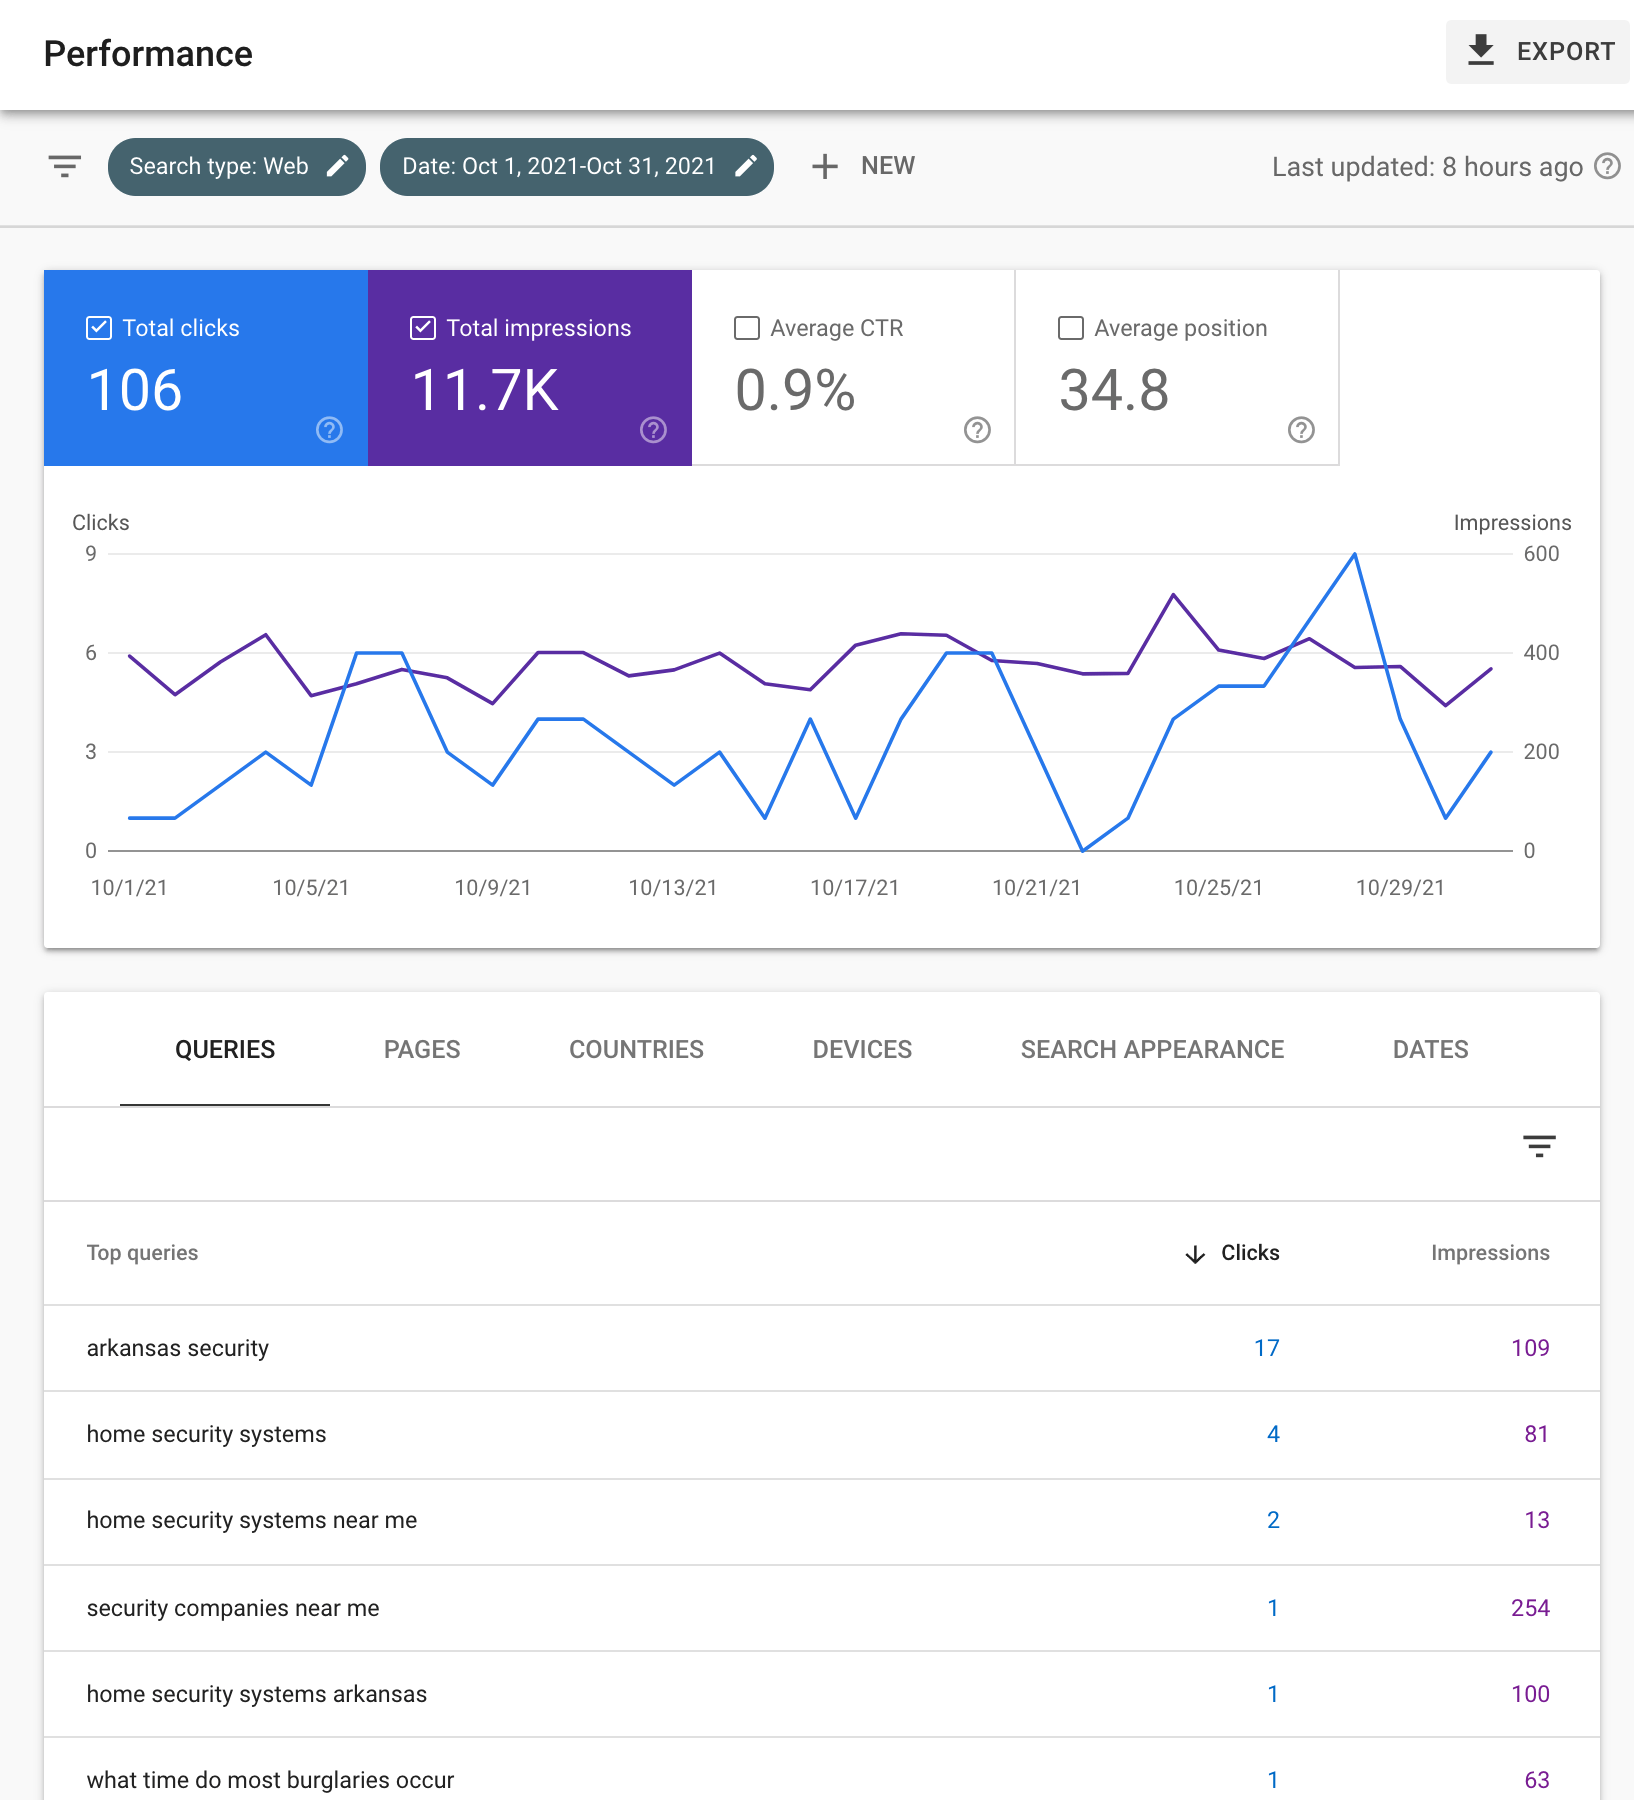Add a New filter
Viewport: 1634px width, 1800px height.
tap(863, 166)
